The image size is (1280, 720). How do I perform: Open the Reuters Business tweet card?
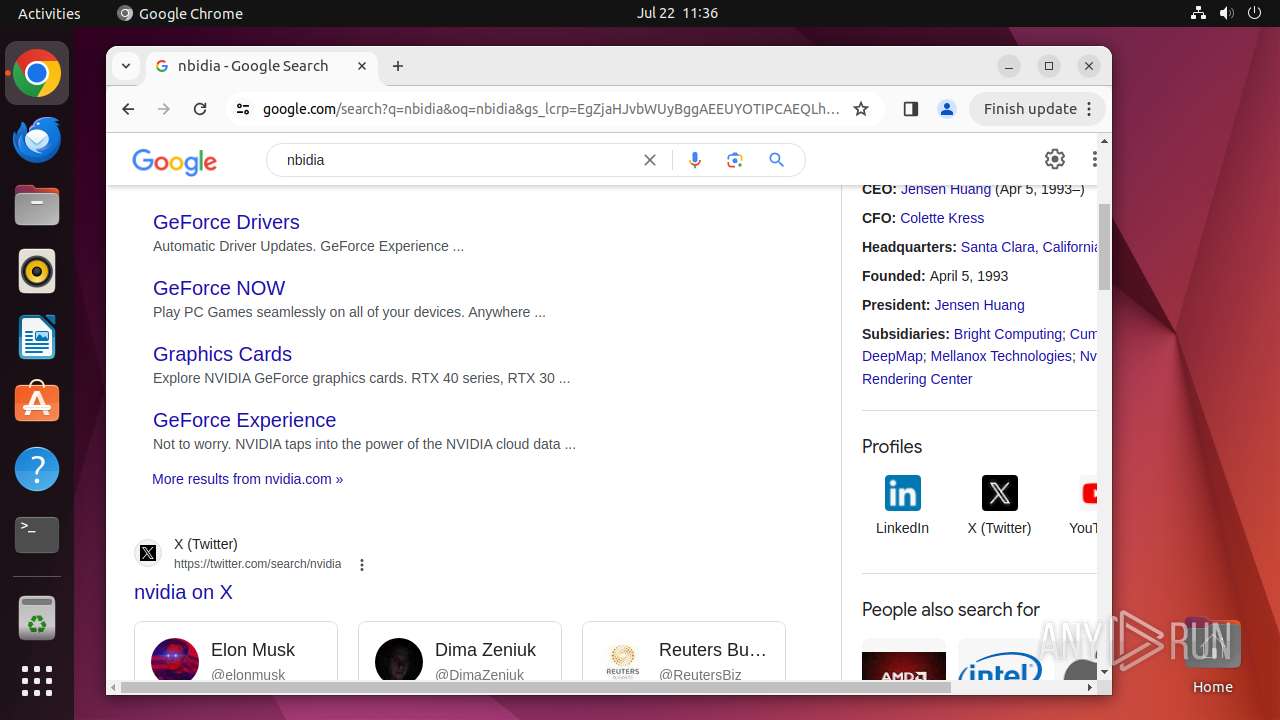click(x=684, y=652)
